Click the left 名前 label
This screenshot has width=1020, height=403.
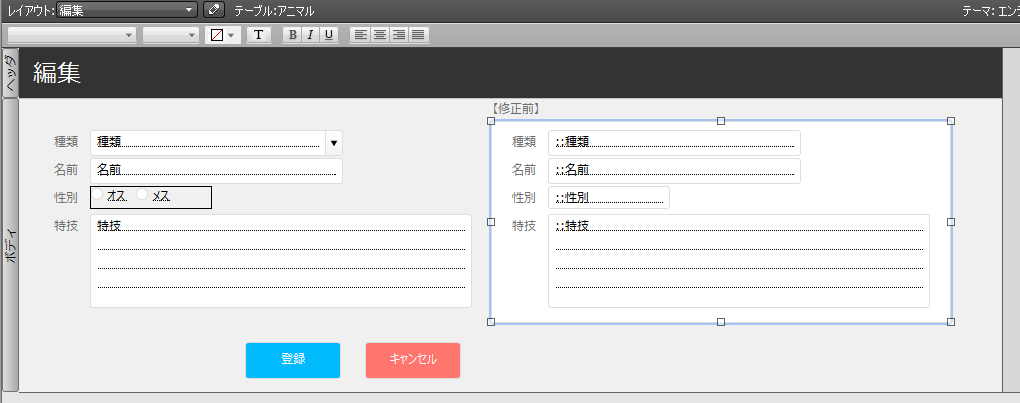click(66, 170)
